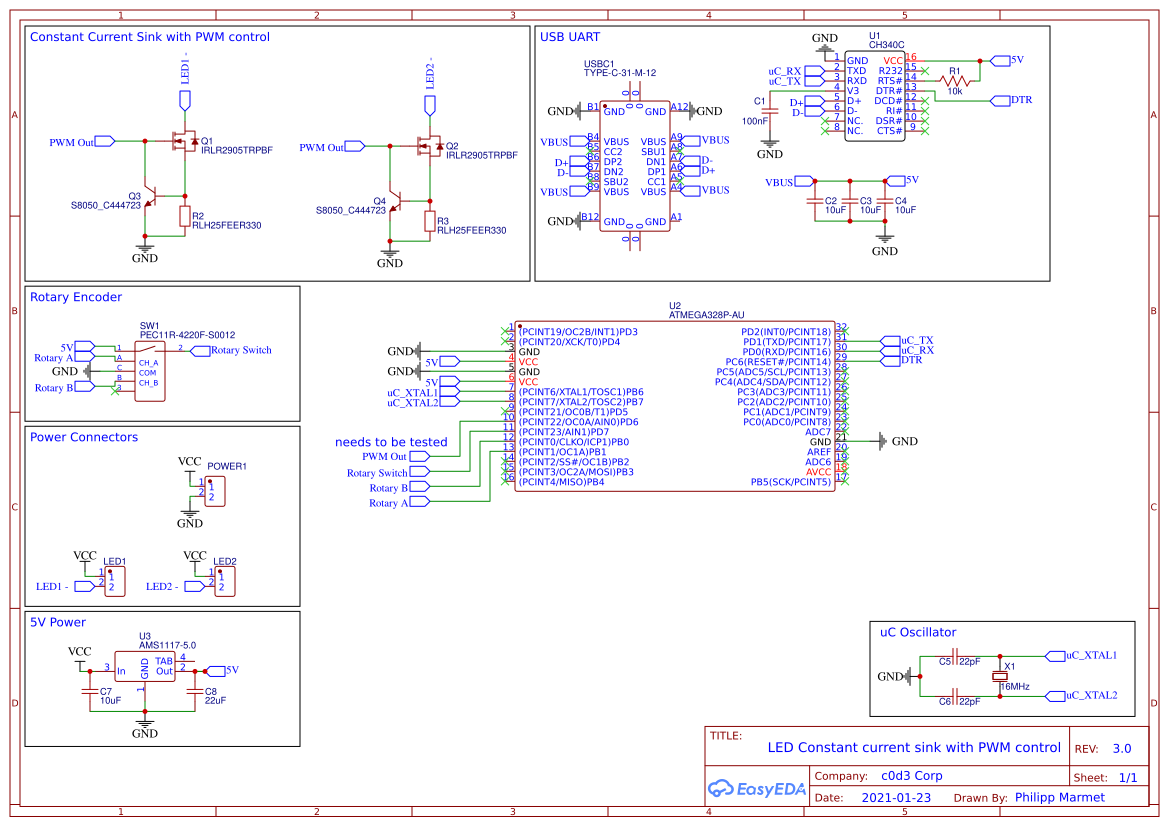Image resolution: width=1169 pixels, height=827 pixels.
Task: Select capacitor C2 symbol
Action: click(x=815, y=201)
